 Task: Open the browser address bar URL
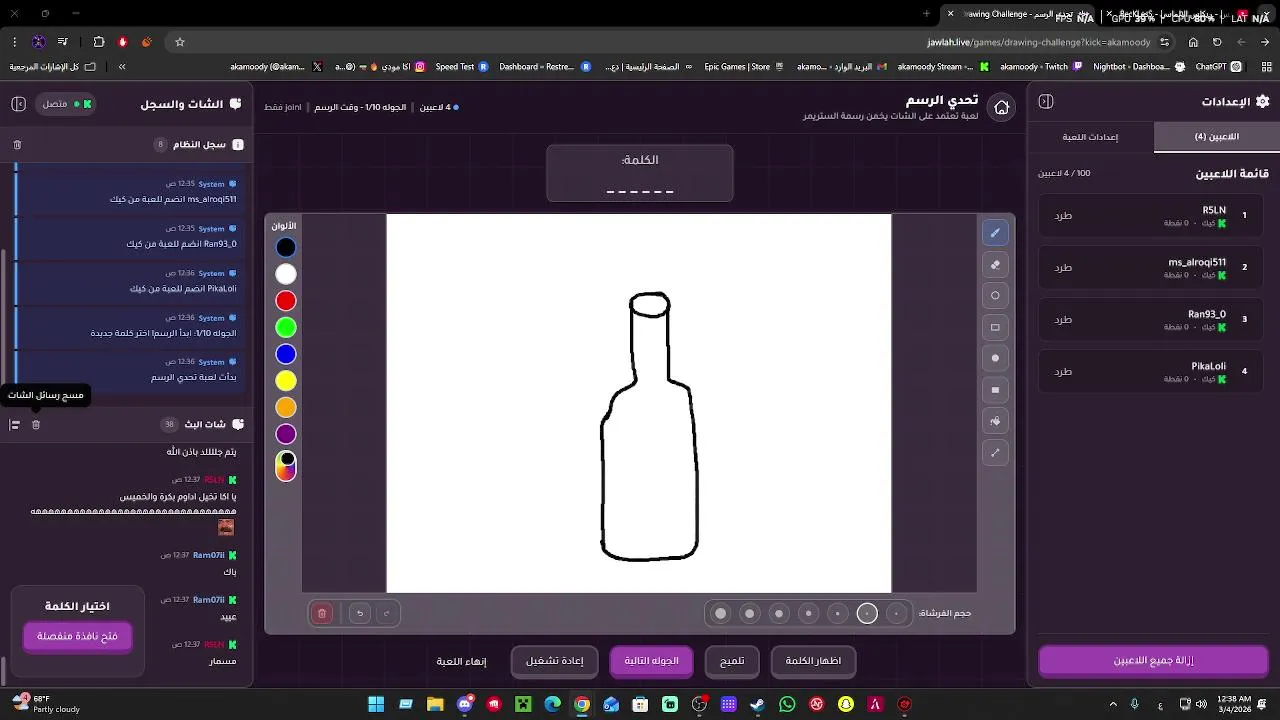click(1039, 43)
